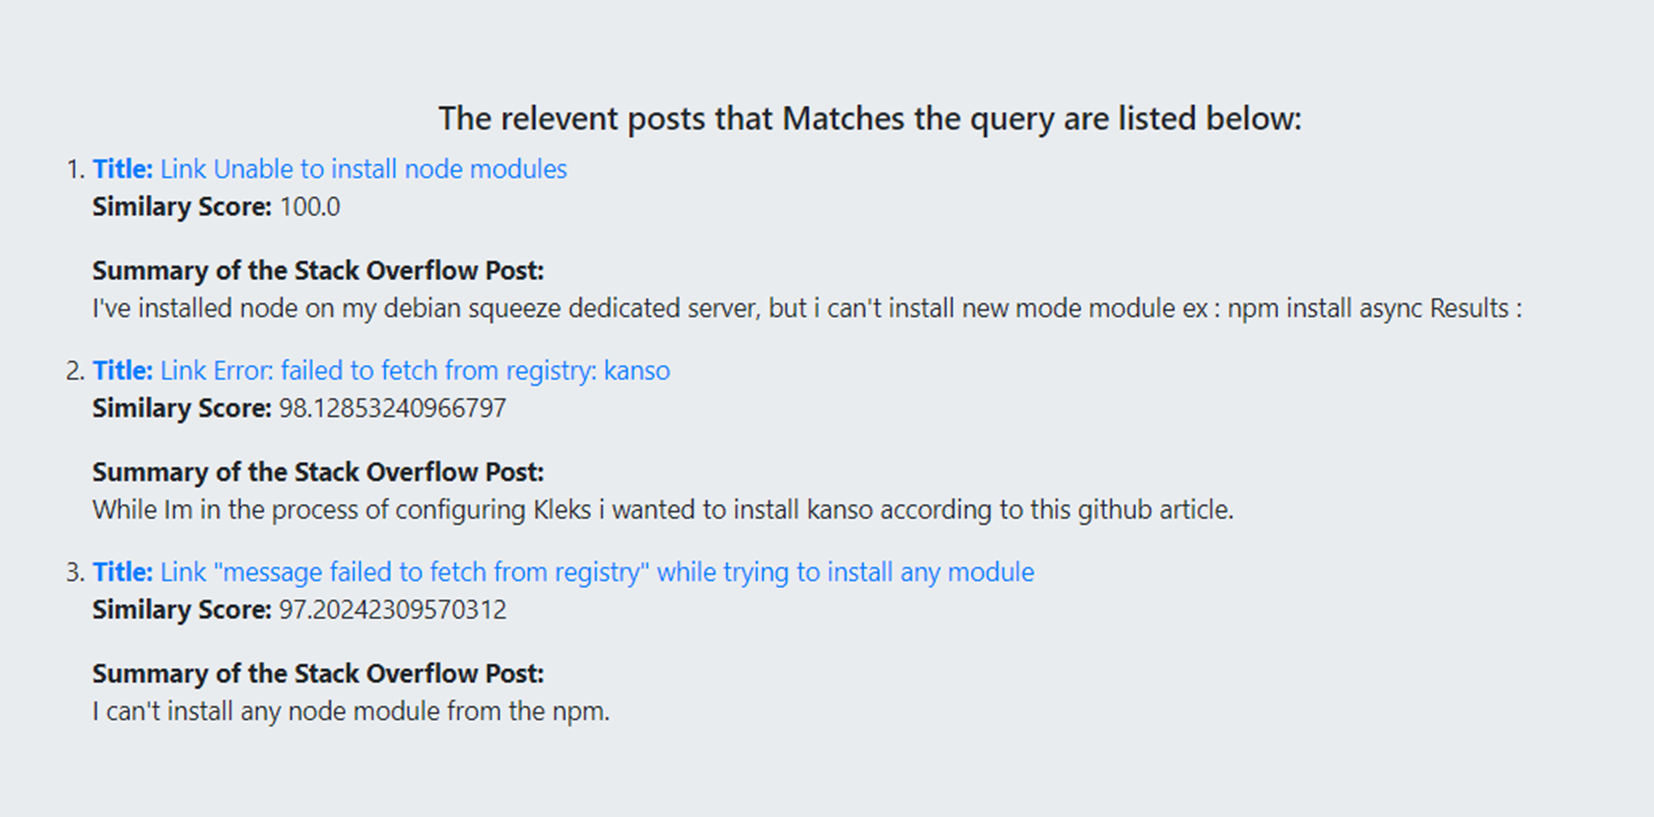This screenshot has height=817, width=1654.
Task: Click the 98.12853240966797 score value
Action: tap(392, 408)
